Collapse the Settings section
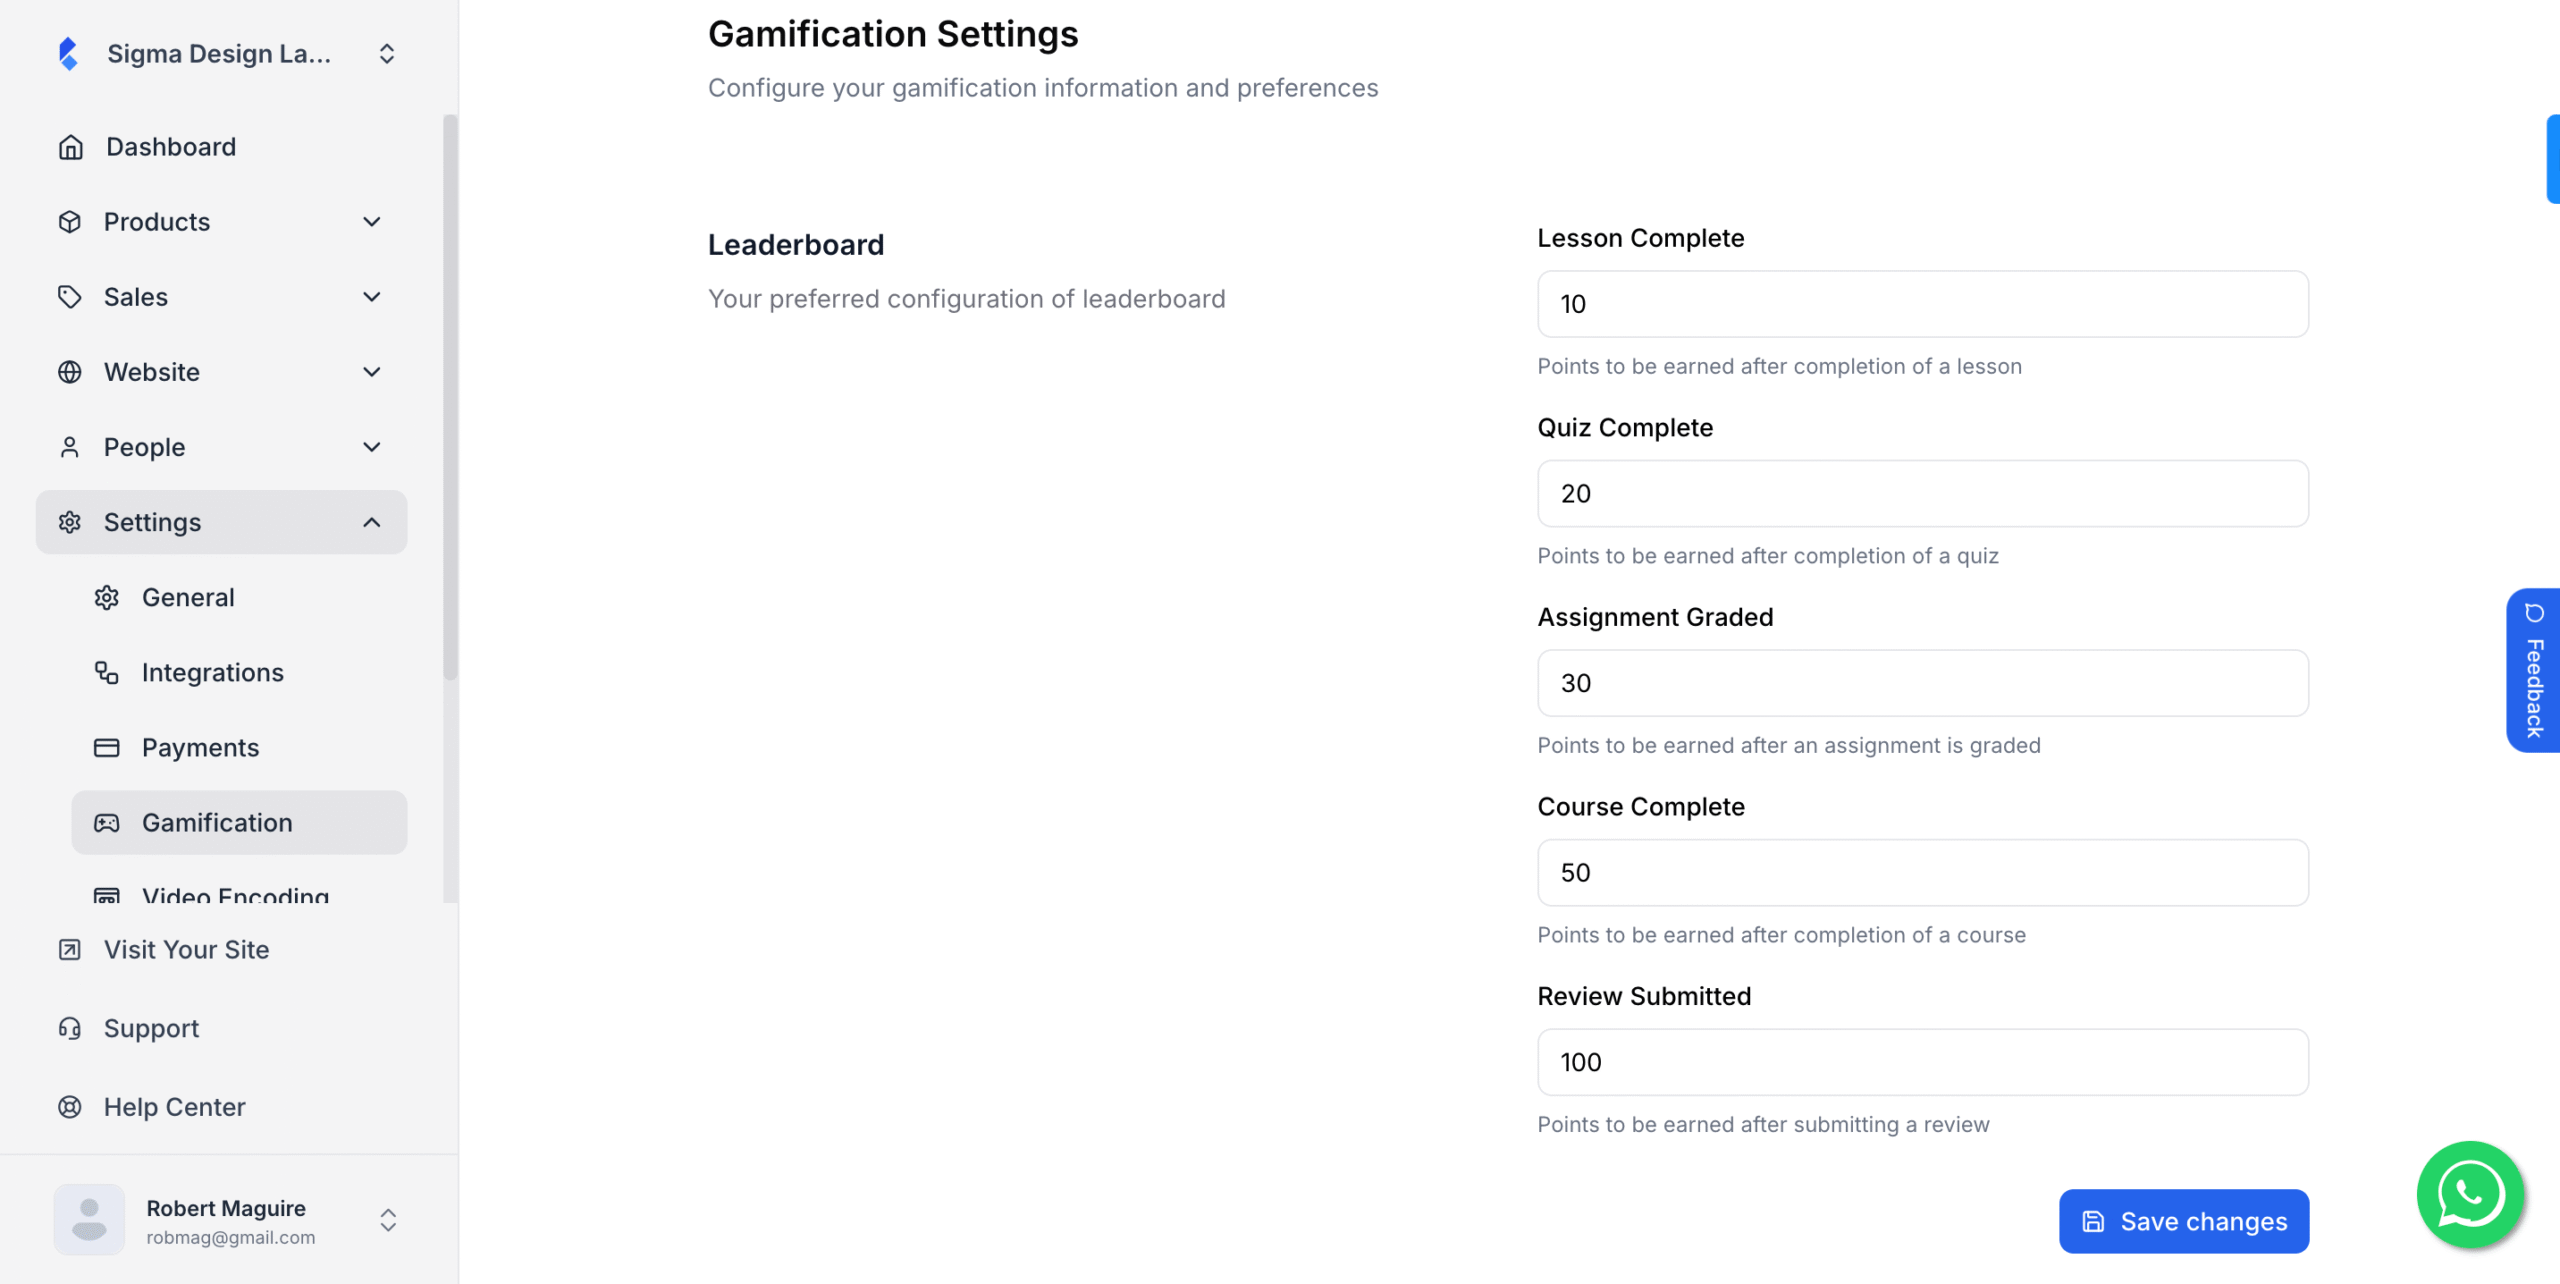Screen dimensions: 2560x1284 click(x=371, y=521)
